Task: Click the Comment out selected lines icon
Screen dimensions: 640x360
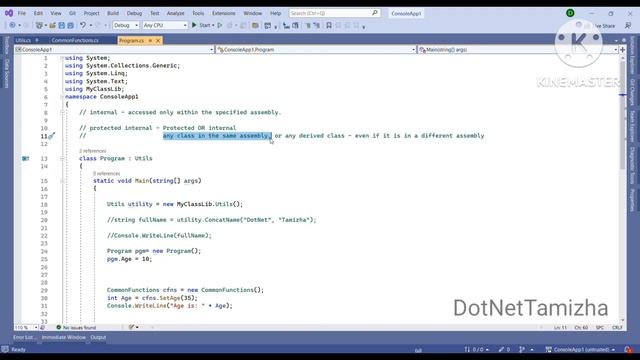Action: [308, 25]
